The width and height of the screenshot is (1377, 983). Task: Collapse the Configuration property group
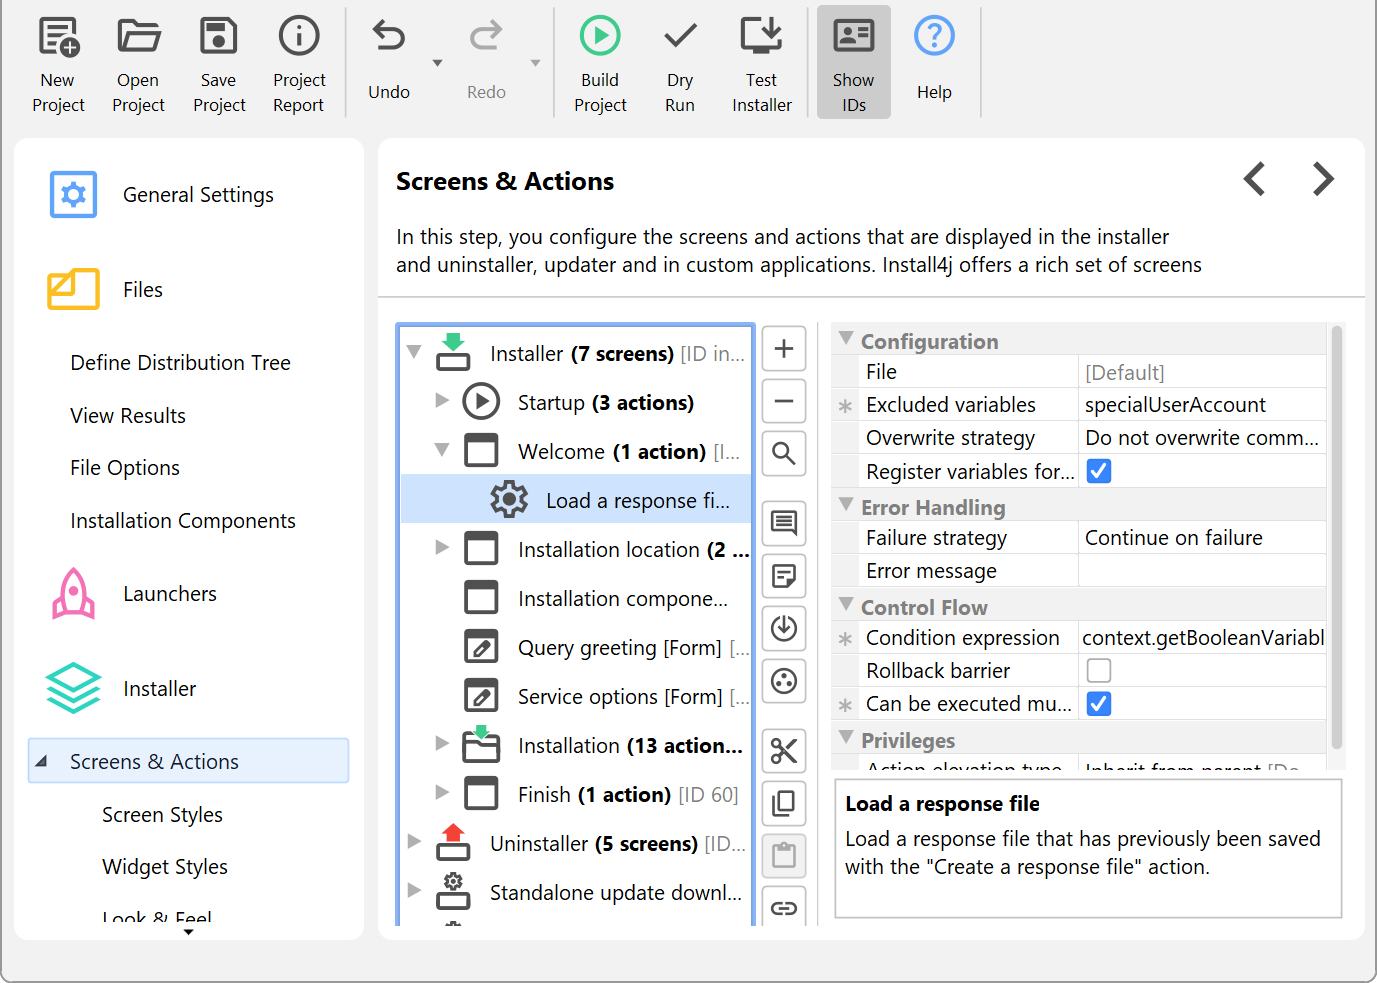click(846, 340)
